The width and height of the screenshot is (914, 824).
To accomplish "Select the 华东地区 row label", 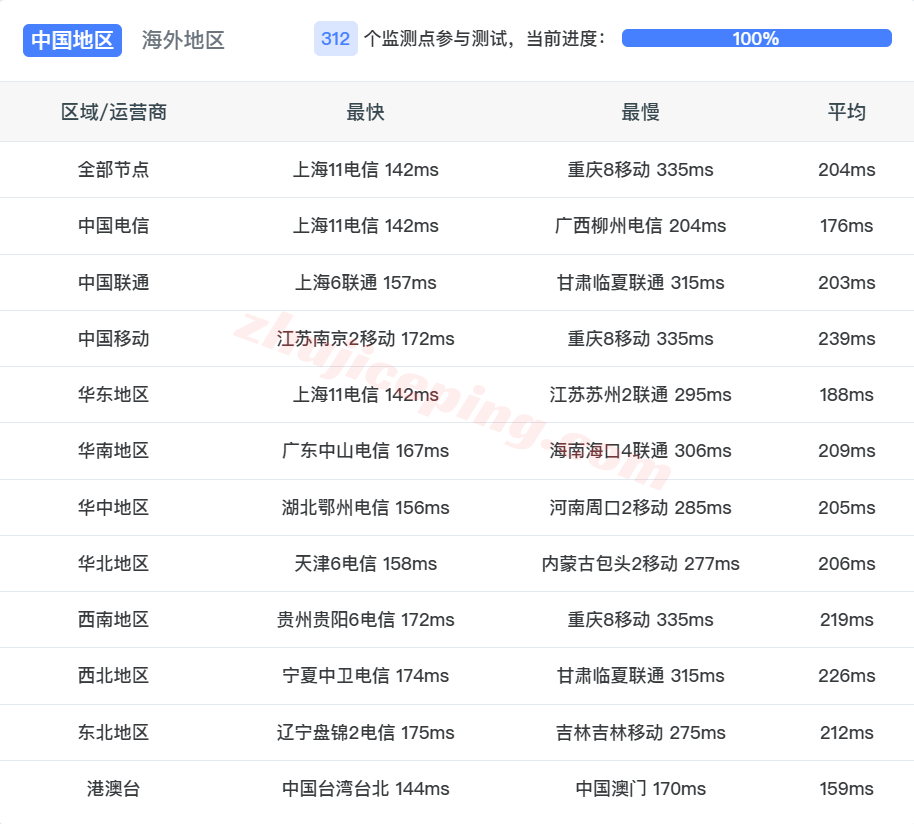I will [x=114, y=395].
